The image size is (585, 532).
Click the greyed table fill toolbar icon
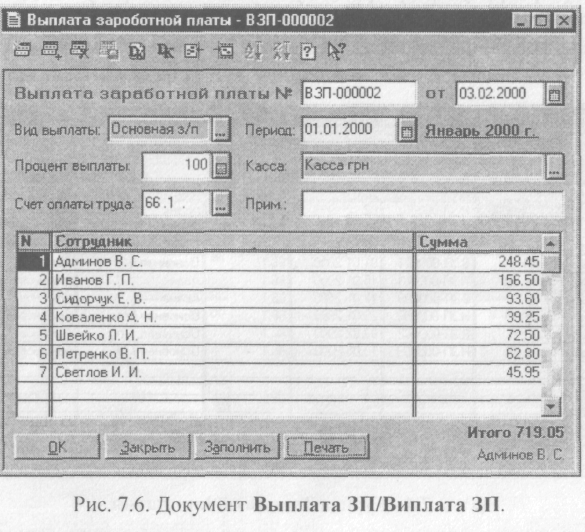click(109, 50)
